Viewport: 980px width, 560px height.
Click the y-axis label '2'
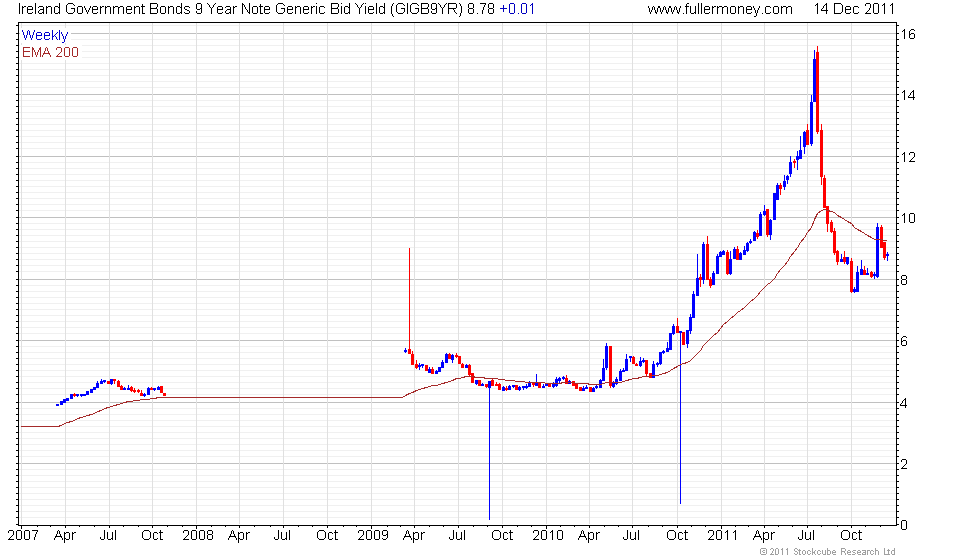[x=904, y=464]
